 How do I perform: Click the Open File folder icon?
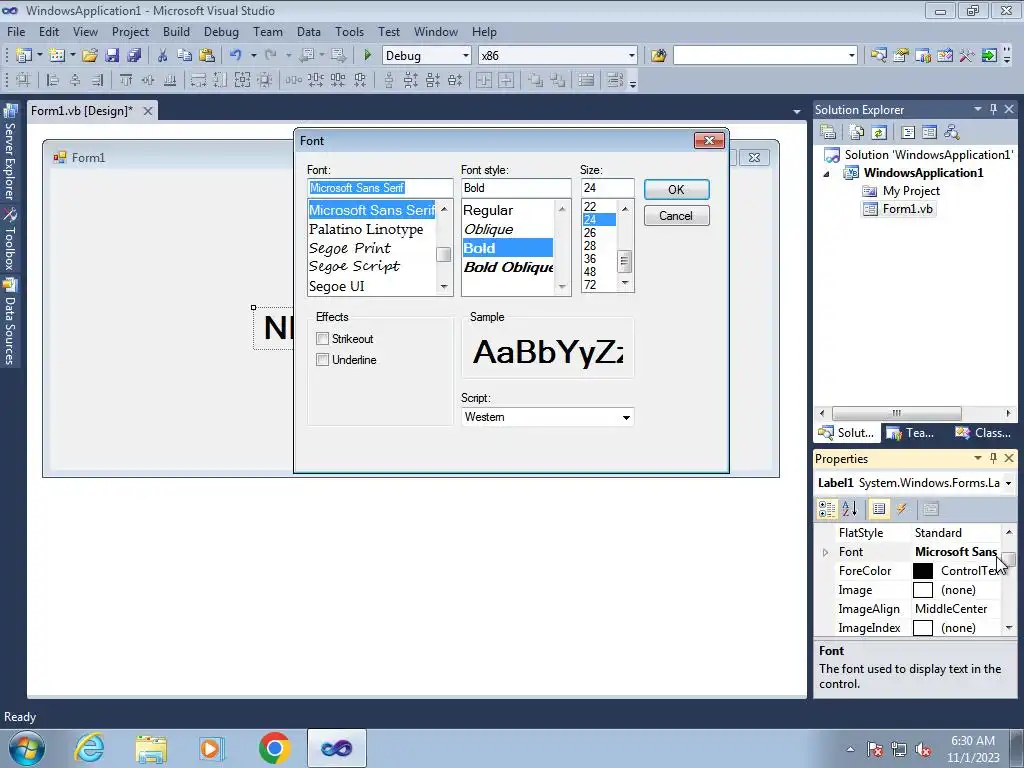[90, 56]
